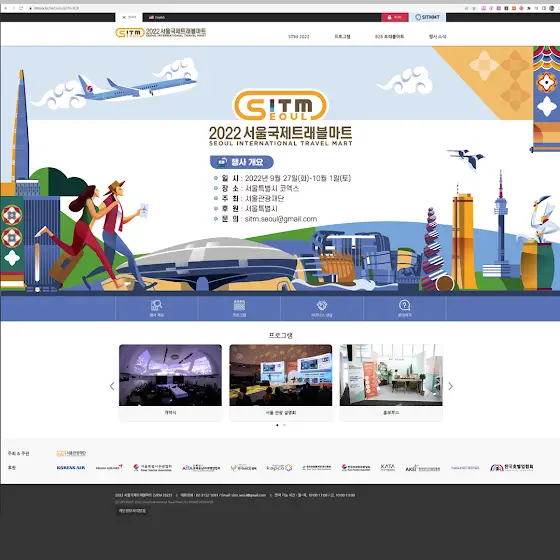Open the Korean Air sponsor logo
This screenshot has width=560, height=560.
click(x=71, y=468)
